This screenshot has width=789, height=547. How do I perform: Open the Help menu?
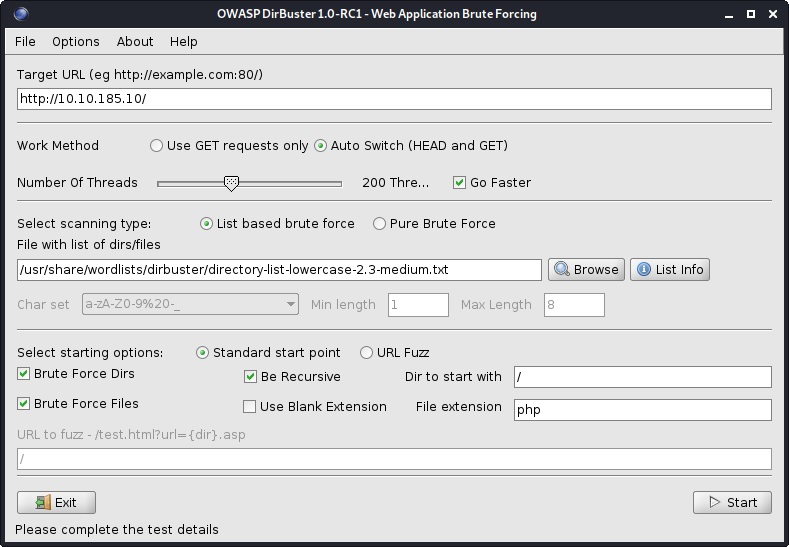click(x=184, y=42)
